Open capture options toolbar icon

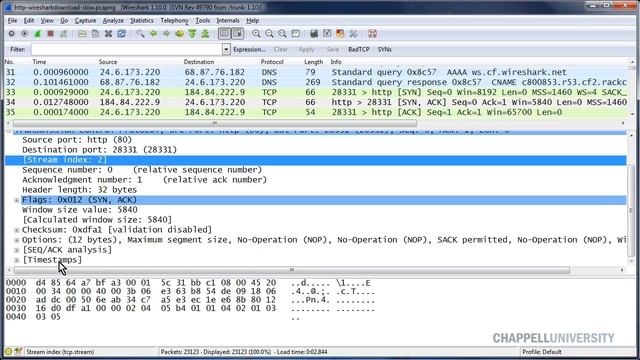pyautogui.click(x=24, y=34)
